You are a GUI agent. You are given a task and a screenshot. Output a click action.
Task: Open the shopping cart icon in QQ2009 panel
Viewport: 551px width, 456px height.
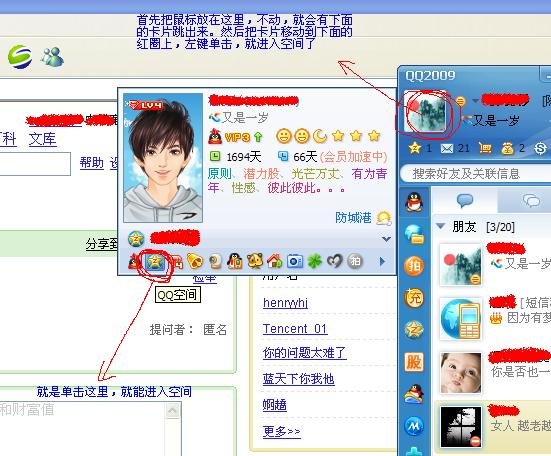(485, 149)
